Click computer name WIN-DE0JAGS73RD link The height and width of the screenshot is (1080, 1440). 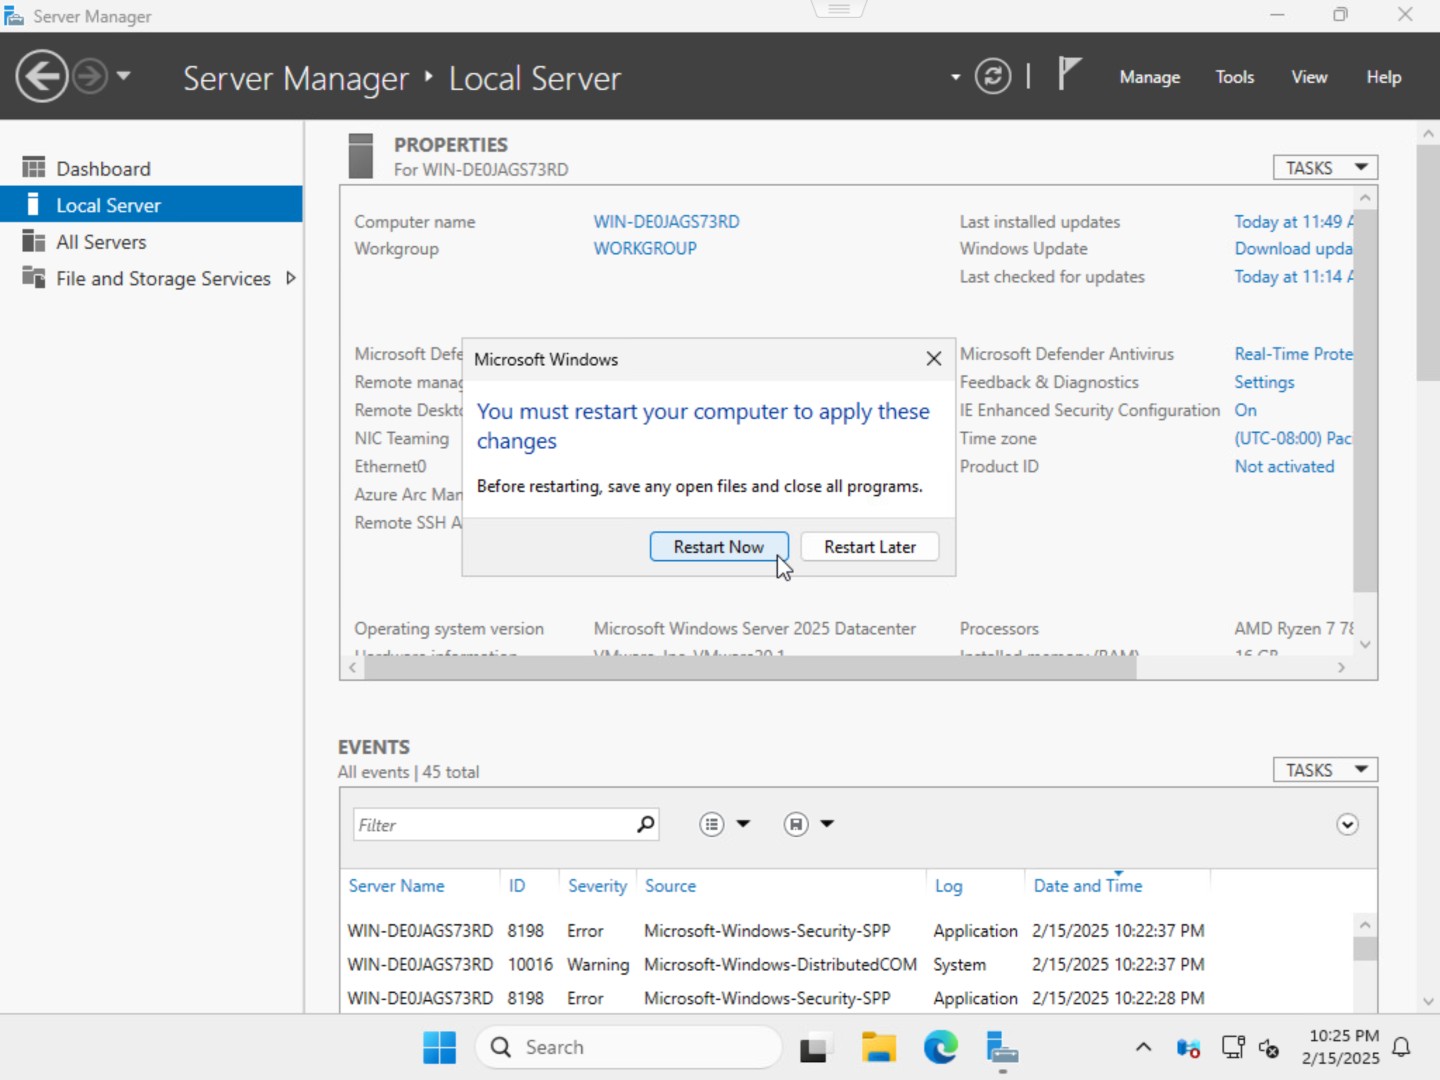(x=667, y=221)
